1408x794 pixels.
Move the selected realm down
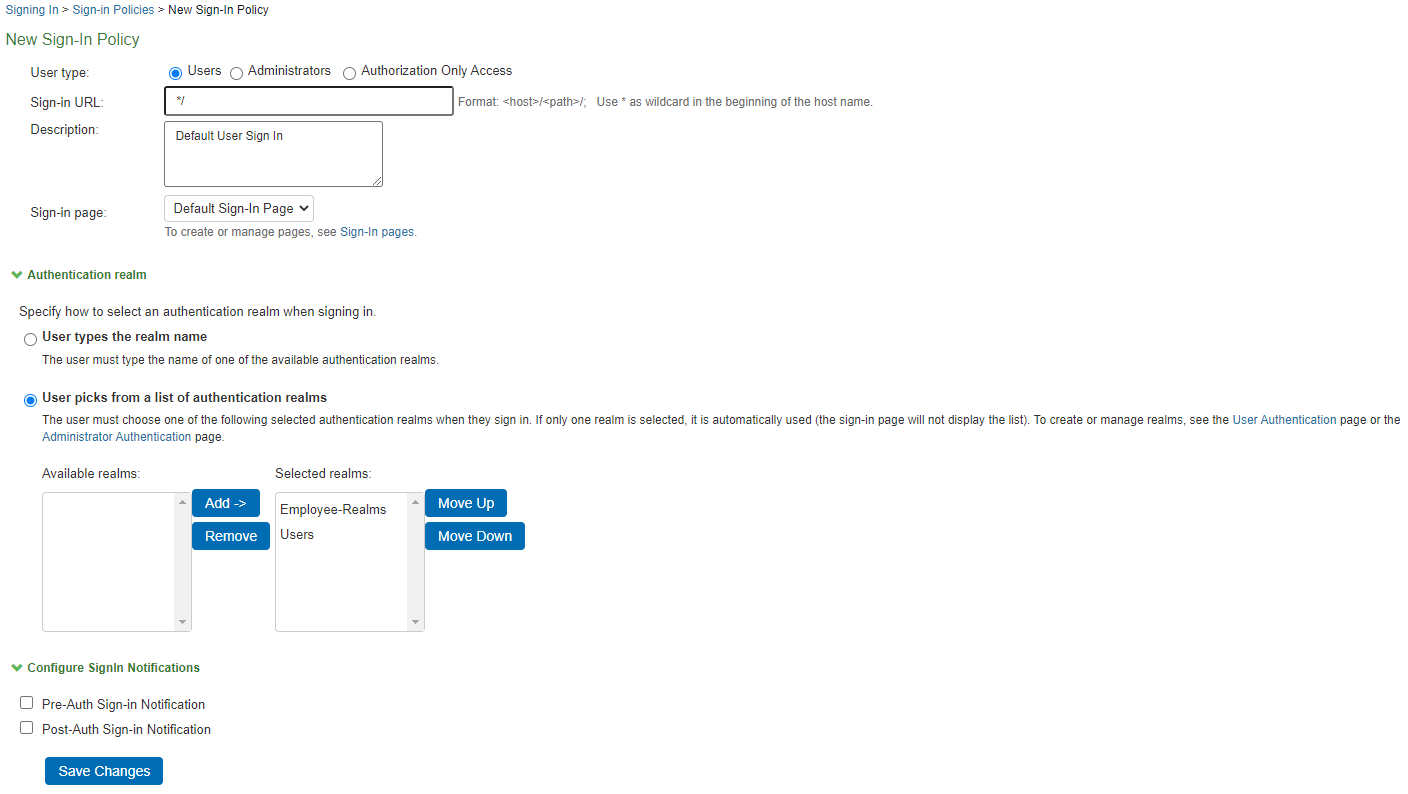(474, 535)
